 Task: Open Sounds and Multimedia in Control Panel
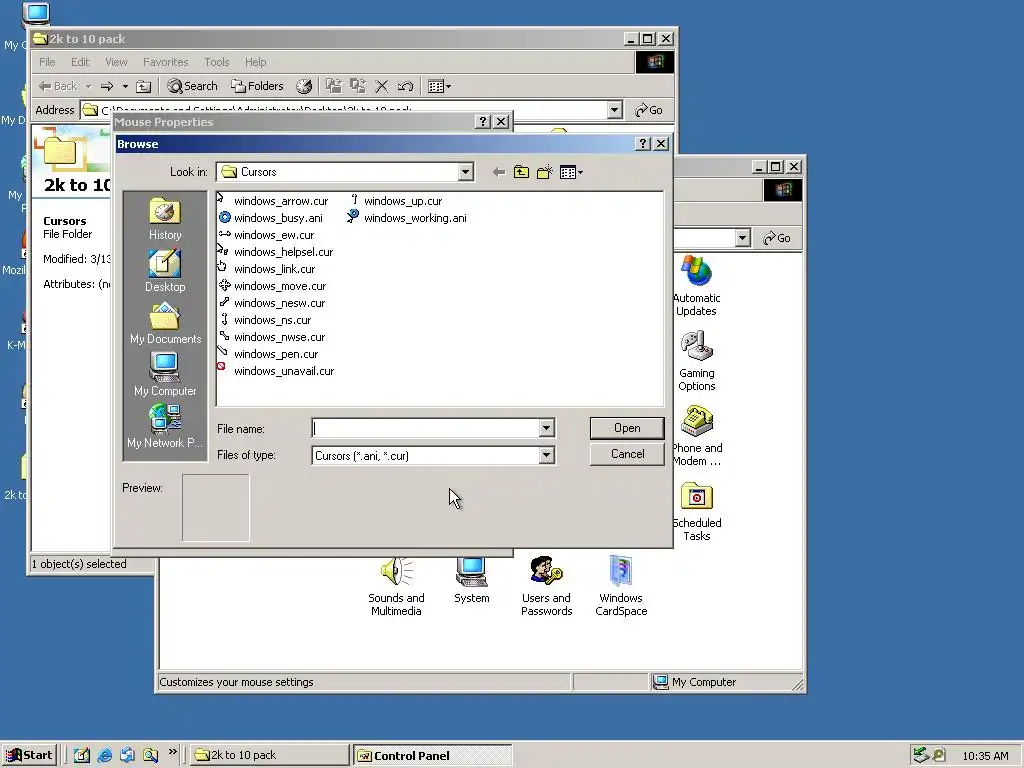[396, 586]
